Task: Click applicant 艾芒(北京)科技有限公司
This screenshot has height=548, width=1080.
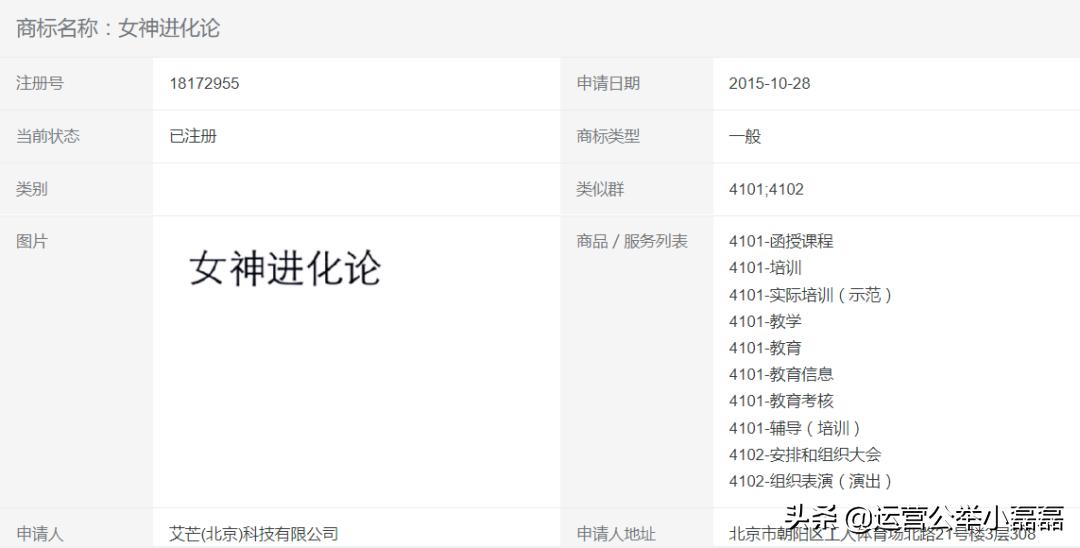Action: [x=253, y=534]
